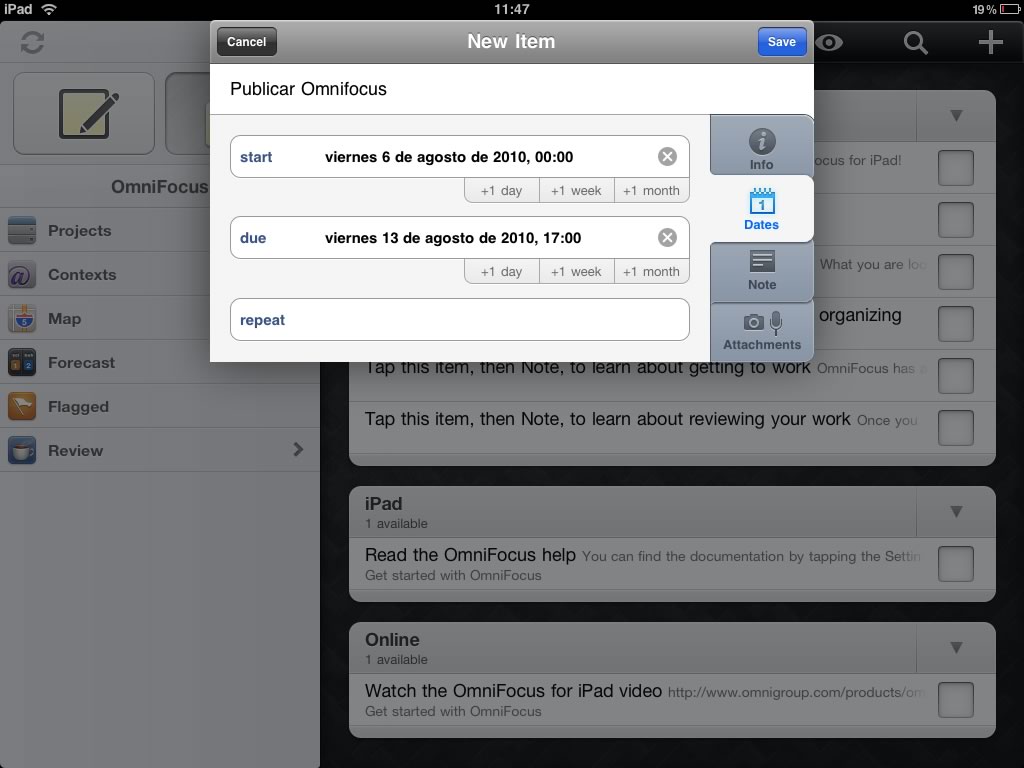
Task: Select the Dates tab
Action: click(x=761, y=209)
